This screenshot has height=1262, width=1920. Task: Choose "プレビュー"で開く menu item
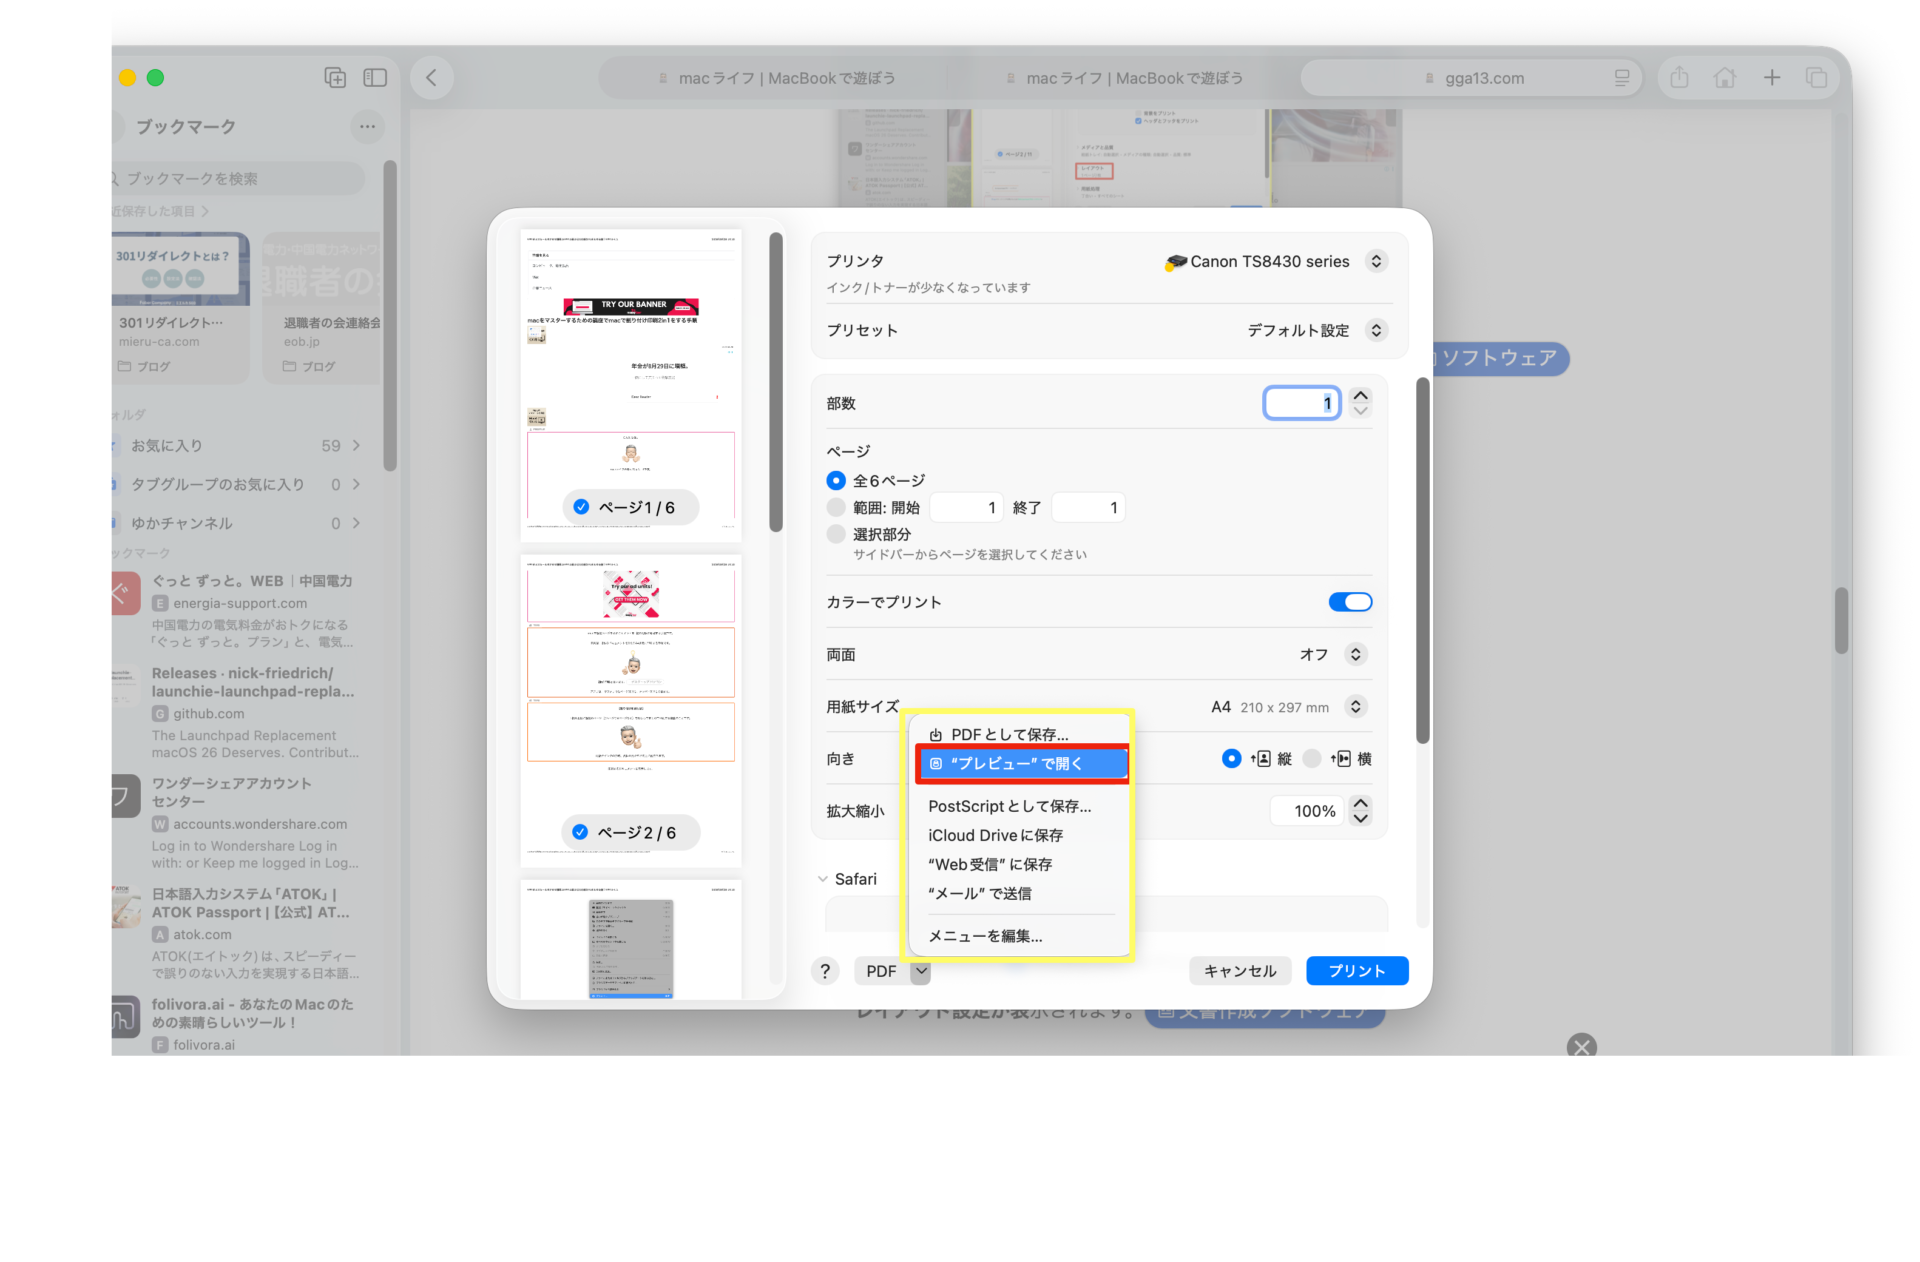click(1023, 763)
